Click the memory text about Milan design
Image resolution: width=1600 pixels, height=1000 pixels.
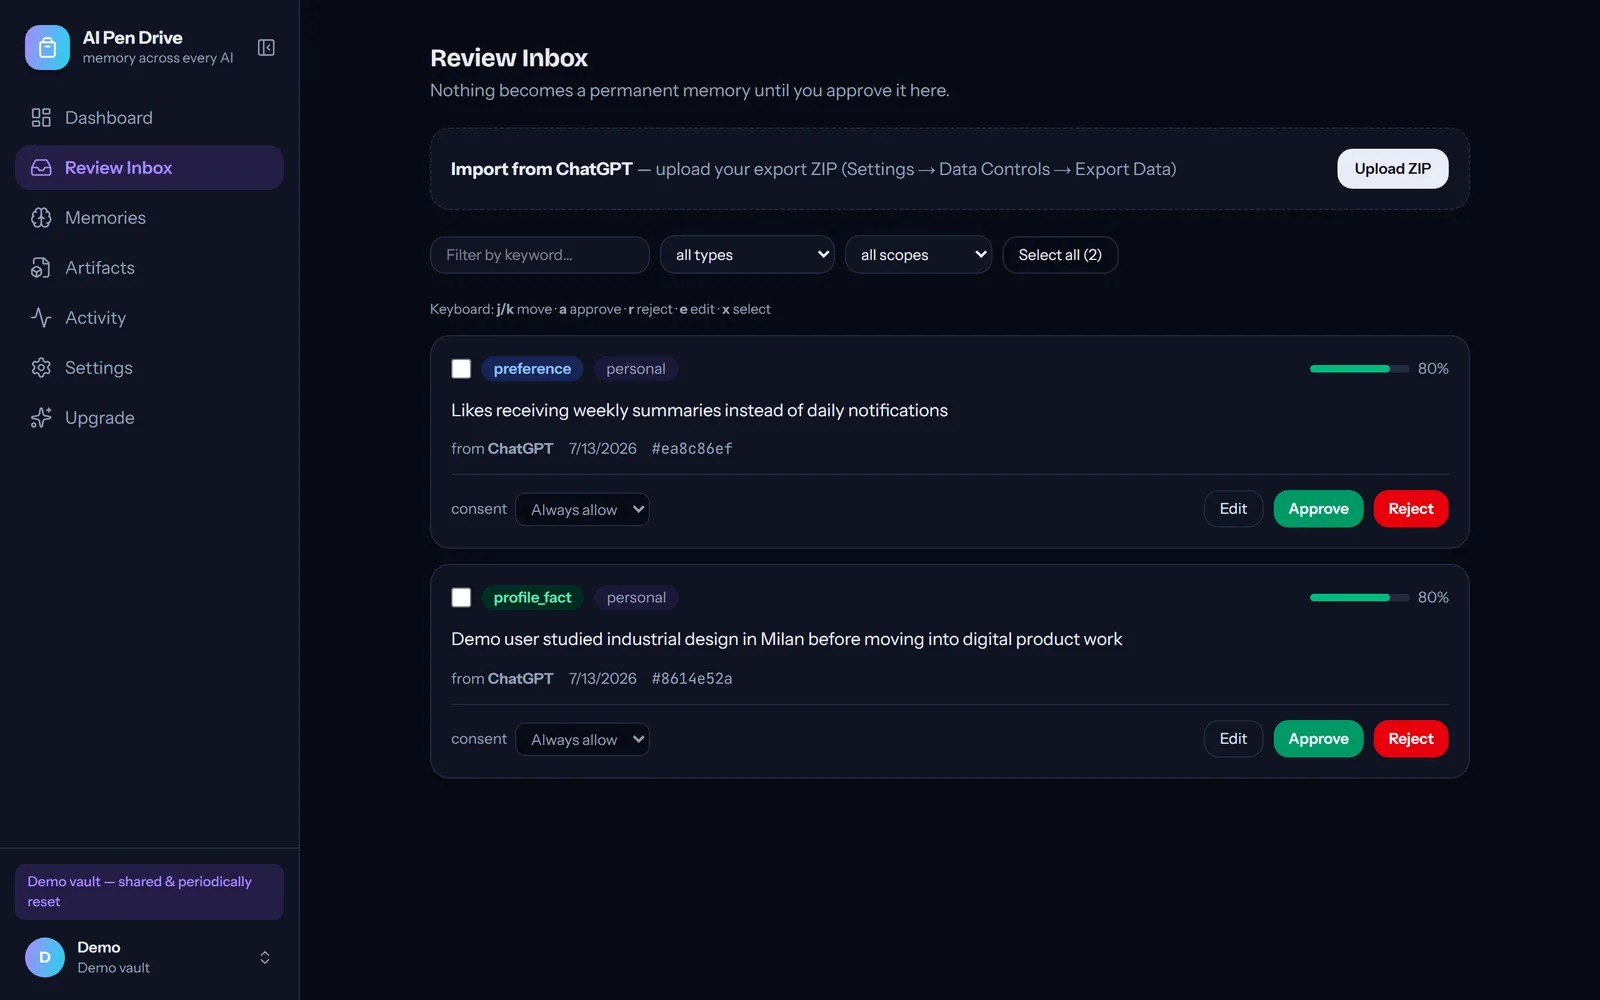click(786, 639)
